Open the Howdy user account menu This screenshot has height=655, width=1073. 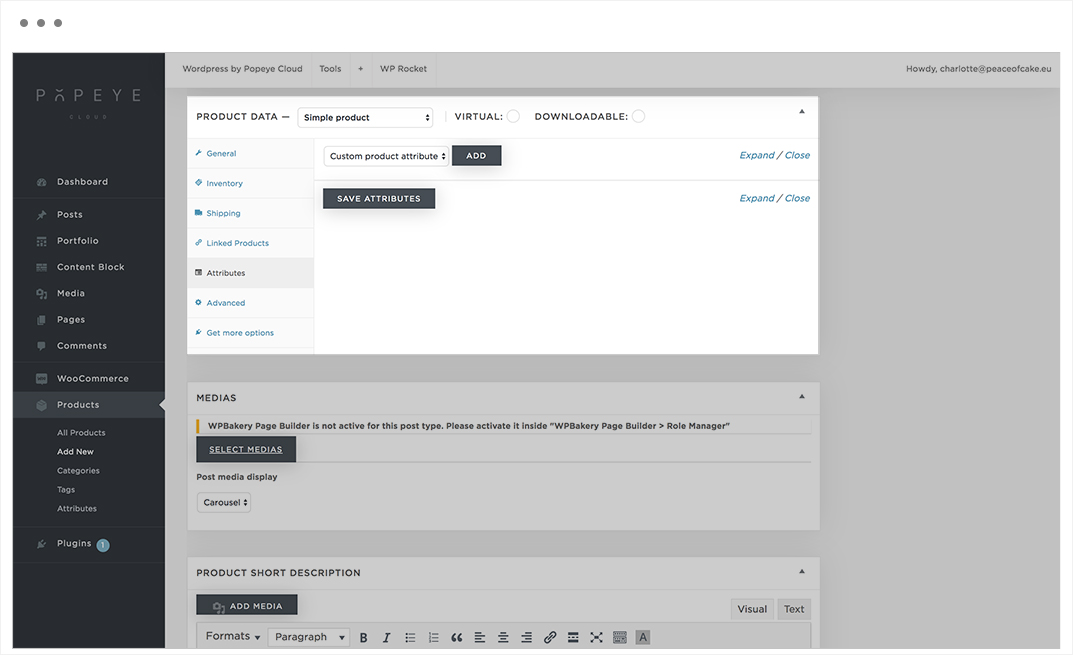tap(979, 69)
